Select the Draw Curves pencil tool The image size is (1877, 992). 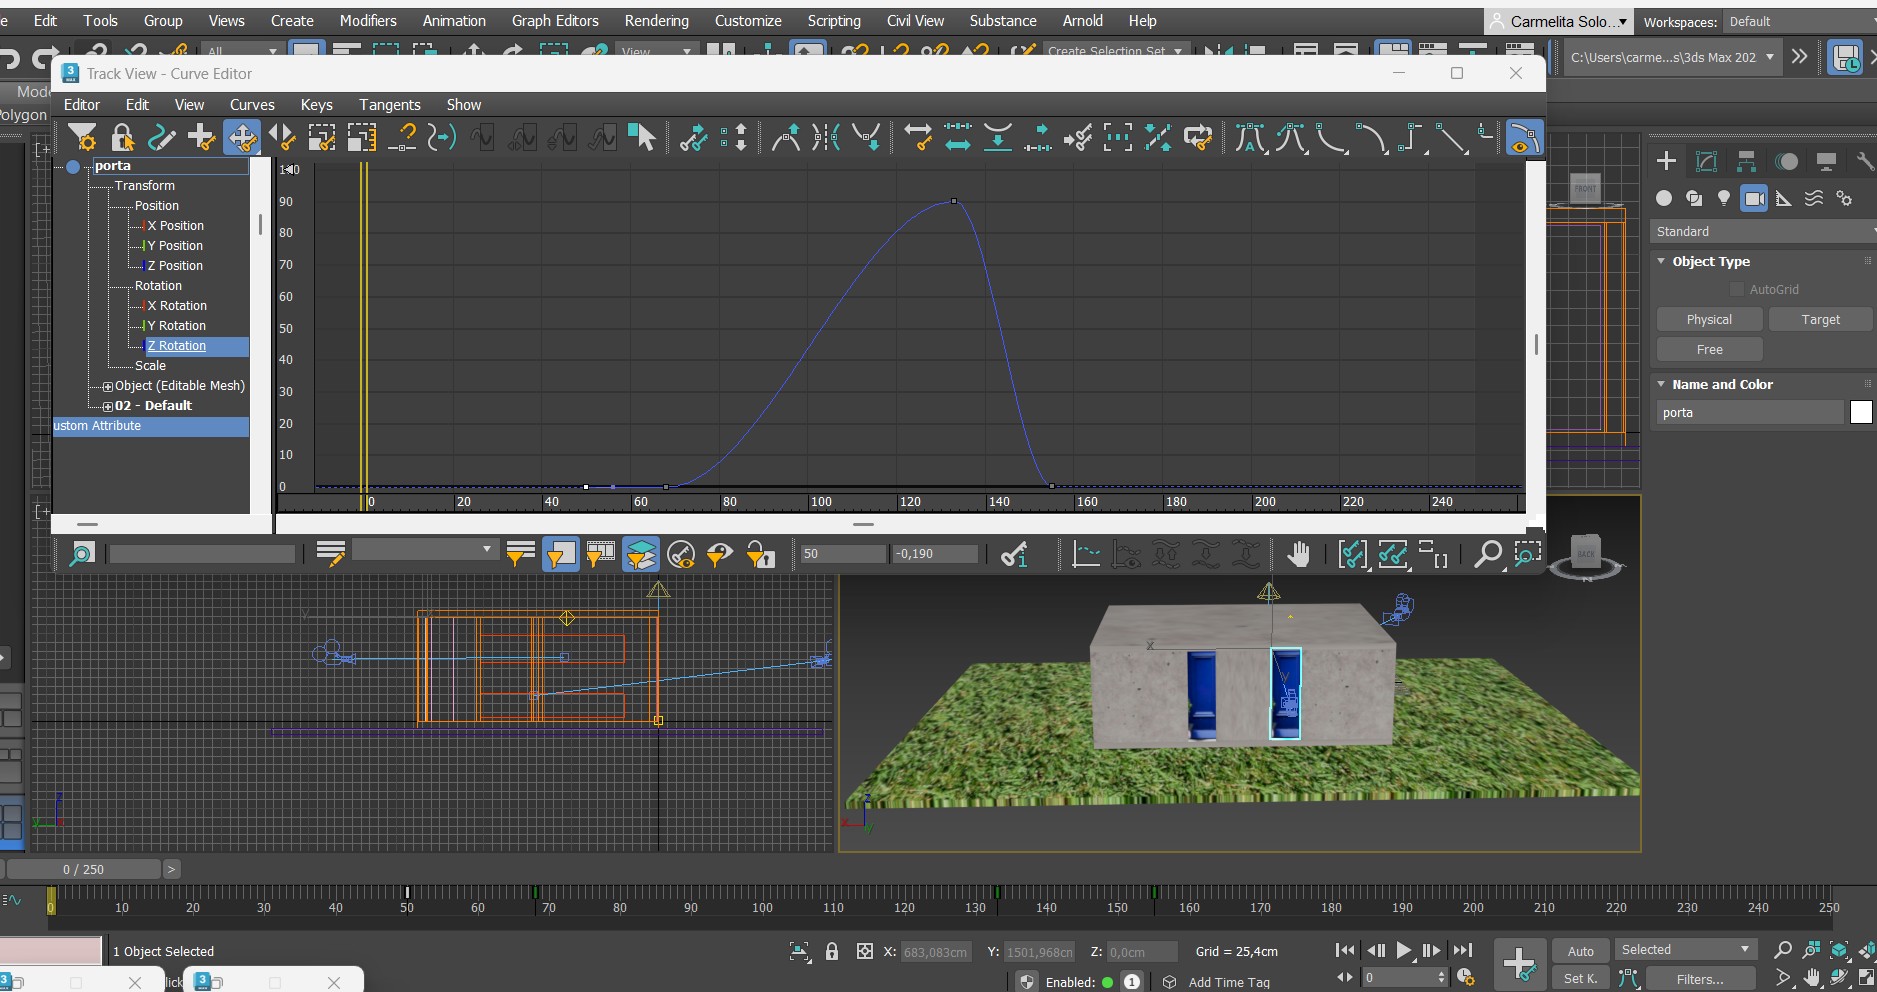pyautogui.click(x=162, y=138)
